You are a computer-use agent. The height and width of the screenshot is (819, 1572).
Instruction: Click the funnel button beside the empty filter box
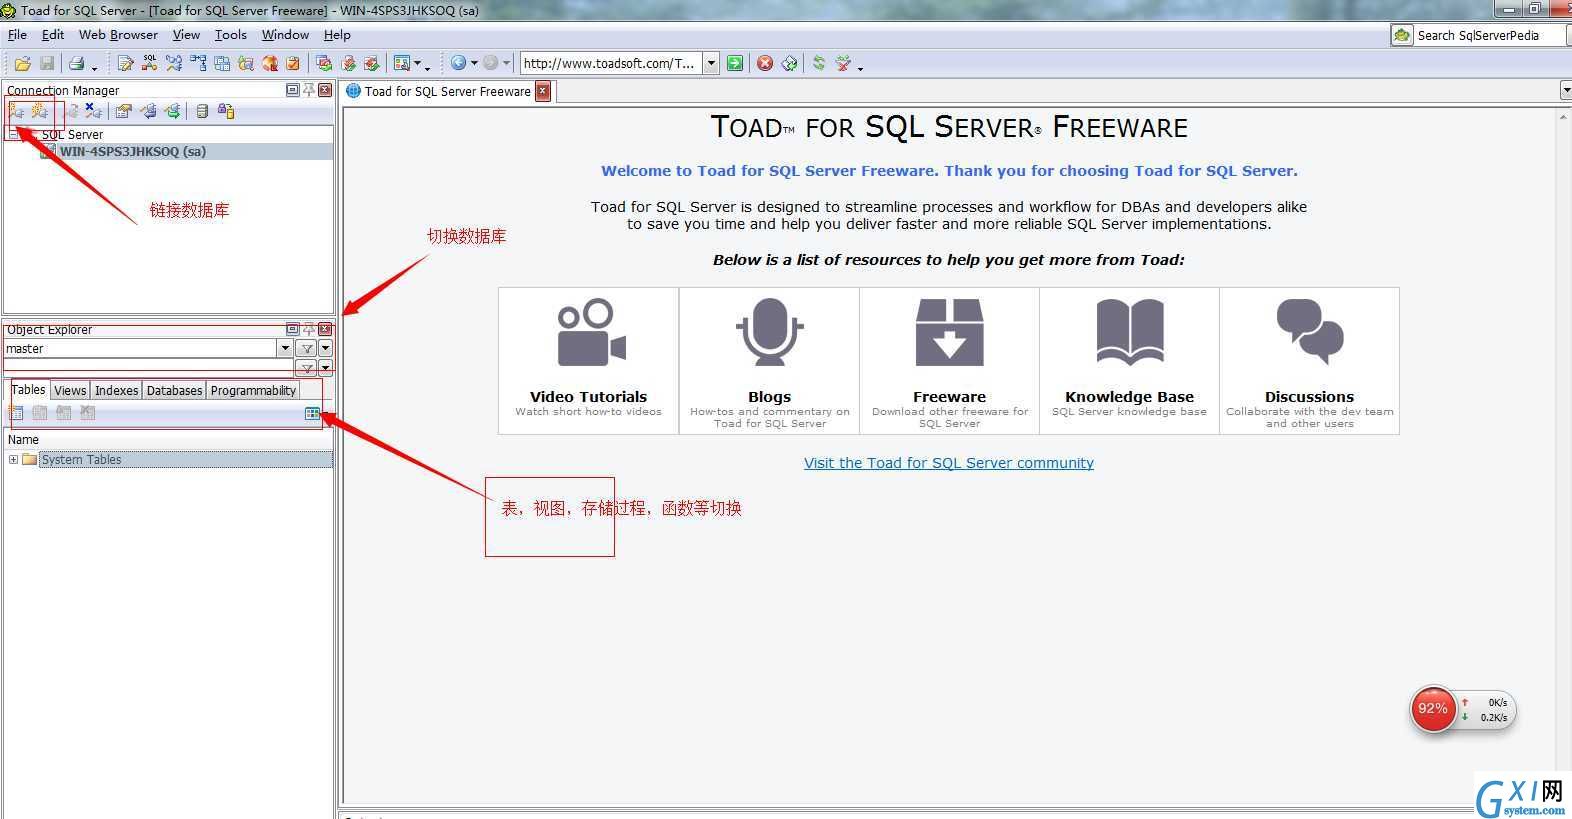307,369
